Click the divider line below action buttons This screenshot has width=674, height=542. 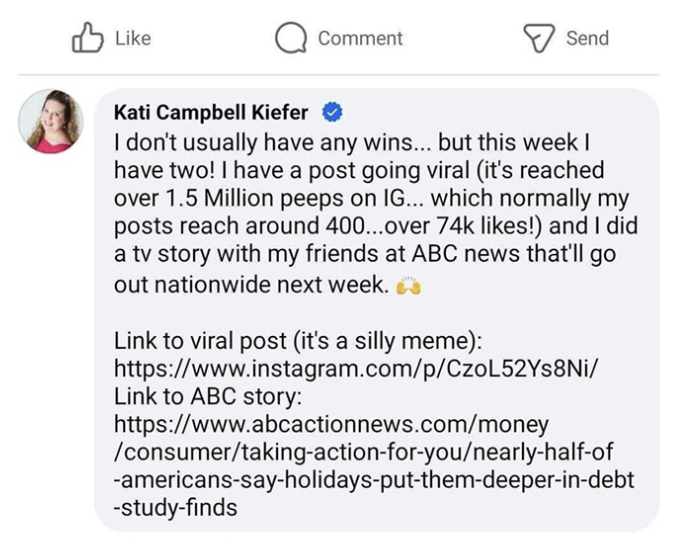tap(337, 74)
